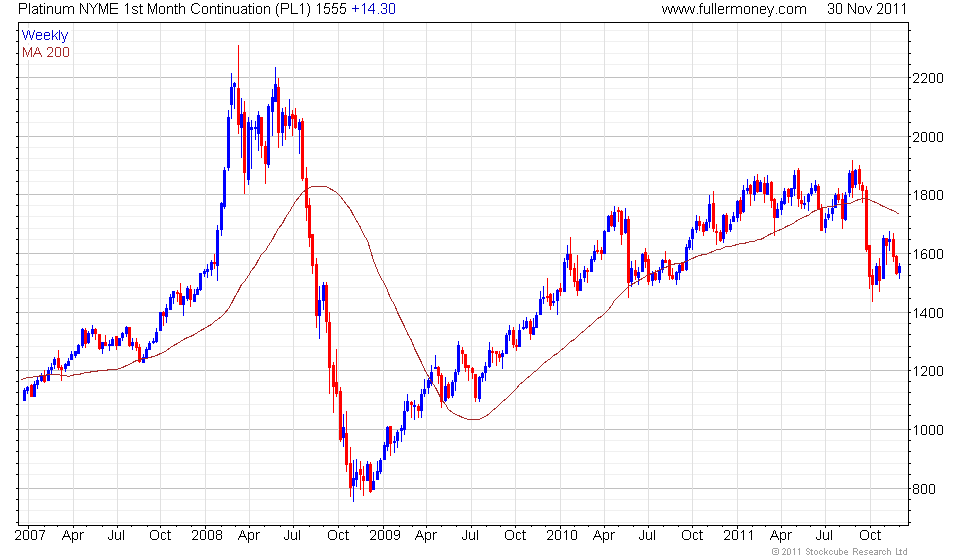The height and width of the screenshot is (560, 960).
Task: Click the '2011' year label on time axis
Action: (738, 536)
